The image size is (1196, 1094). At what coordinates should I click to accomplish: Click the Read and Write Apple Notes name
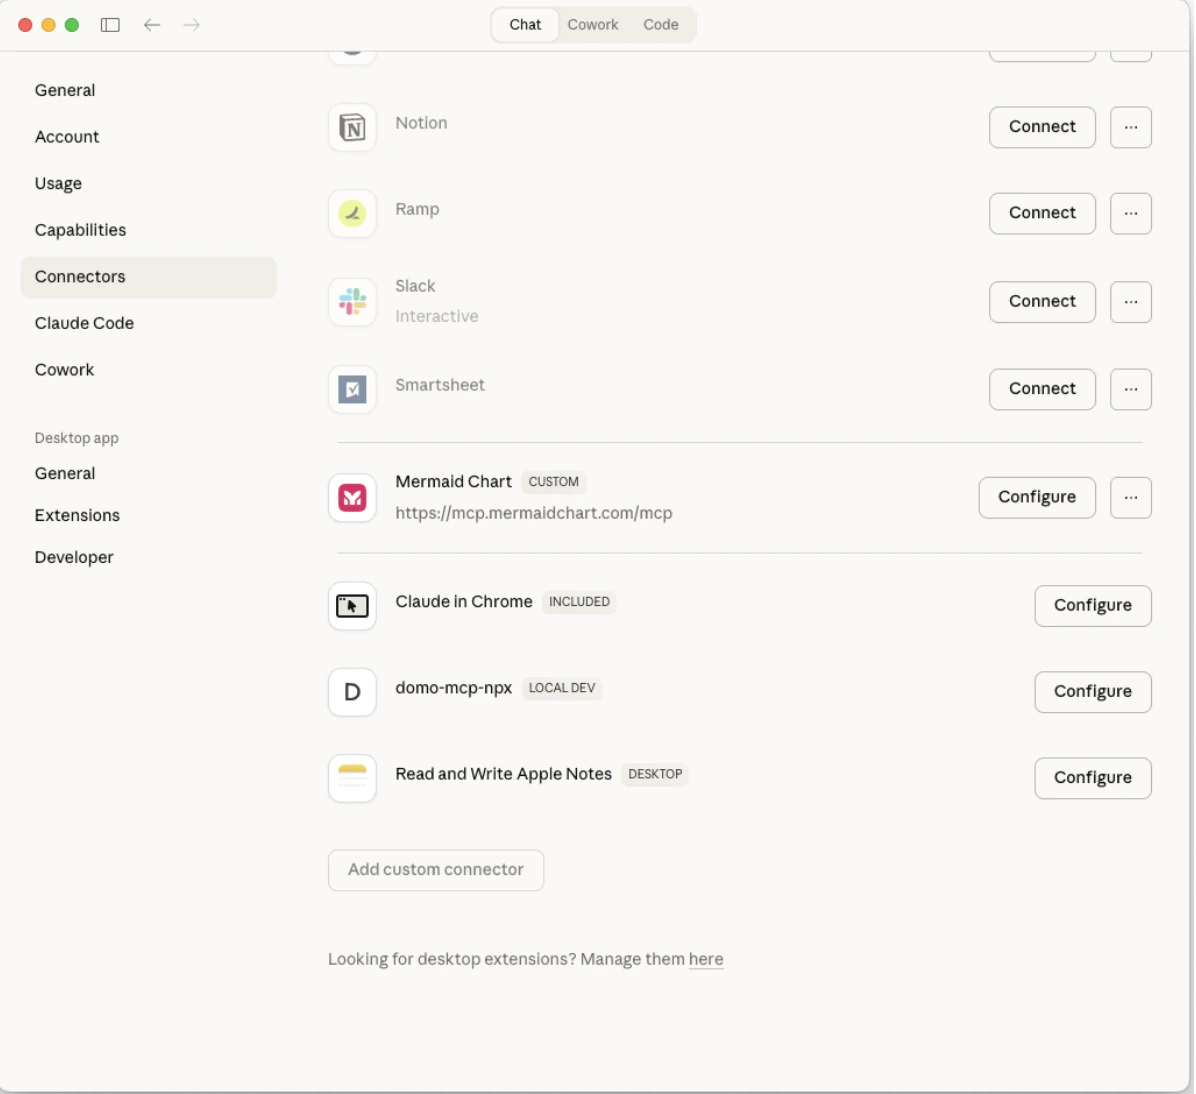[x=503, y=774]
